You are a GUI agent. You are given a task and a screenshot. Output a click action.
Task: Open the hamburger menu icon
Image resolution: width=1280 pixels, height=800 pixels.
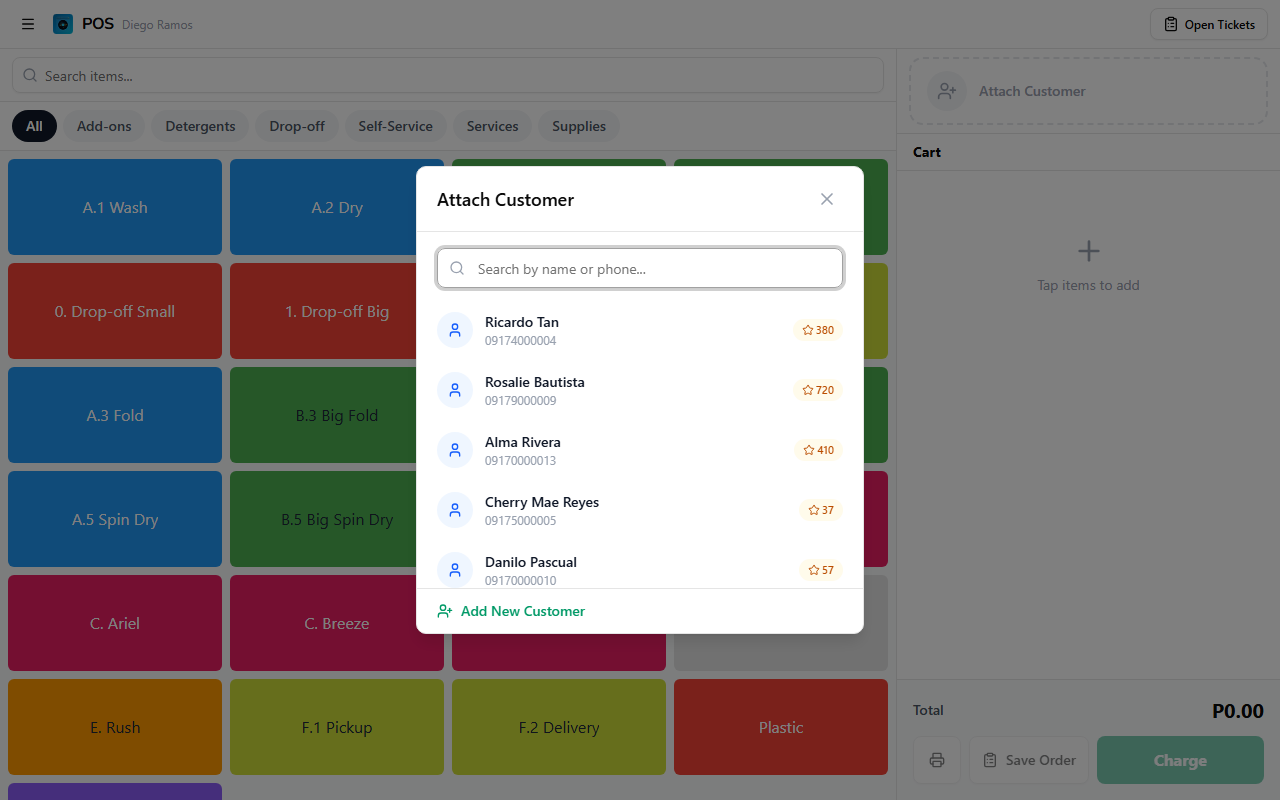tap(28, 24)
